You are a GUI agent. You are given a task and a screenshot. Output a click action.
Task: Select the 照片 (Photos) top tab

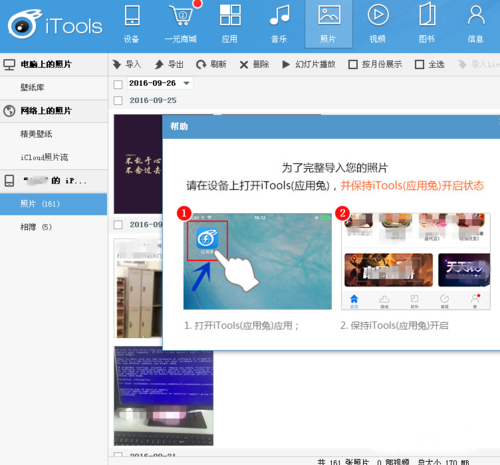coord(328,24)
